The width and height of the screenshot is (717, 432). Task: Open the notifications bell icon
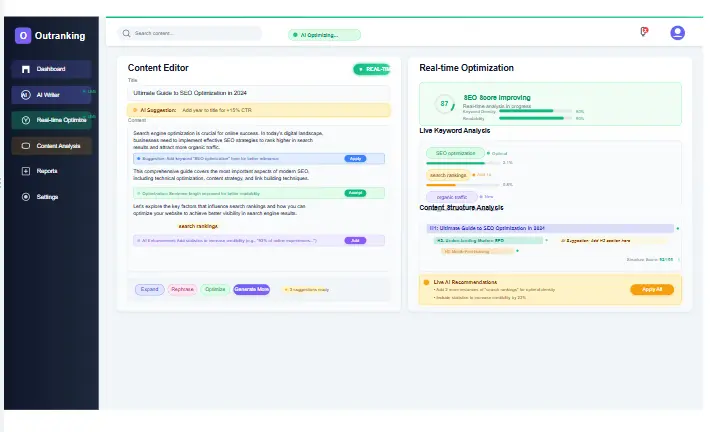(644, 32)
